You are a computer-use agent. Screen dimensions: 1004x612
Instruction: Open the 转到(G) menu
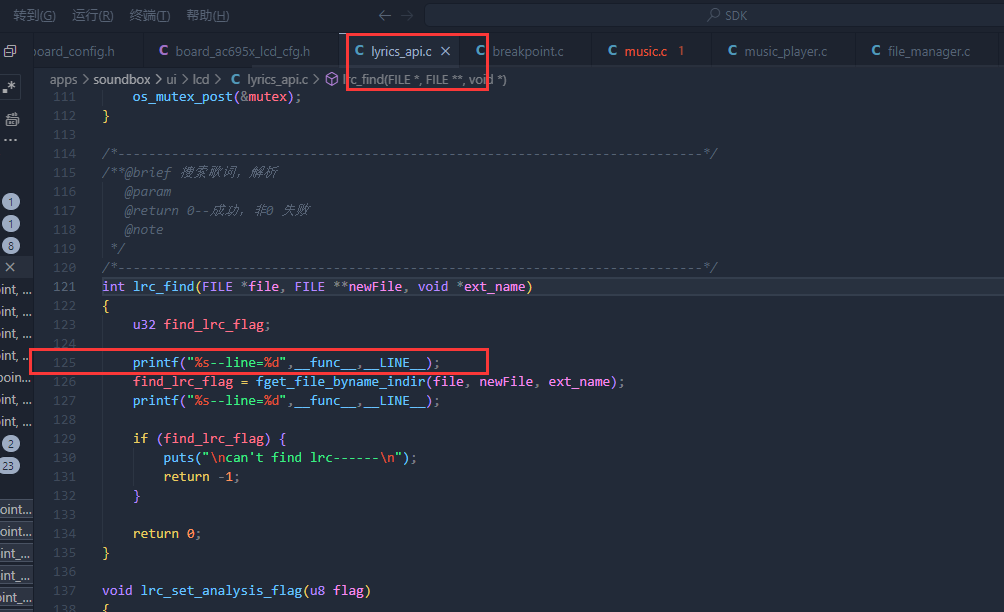(x=34, y=15)
